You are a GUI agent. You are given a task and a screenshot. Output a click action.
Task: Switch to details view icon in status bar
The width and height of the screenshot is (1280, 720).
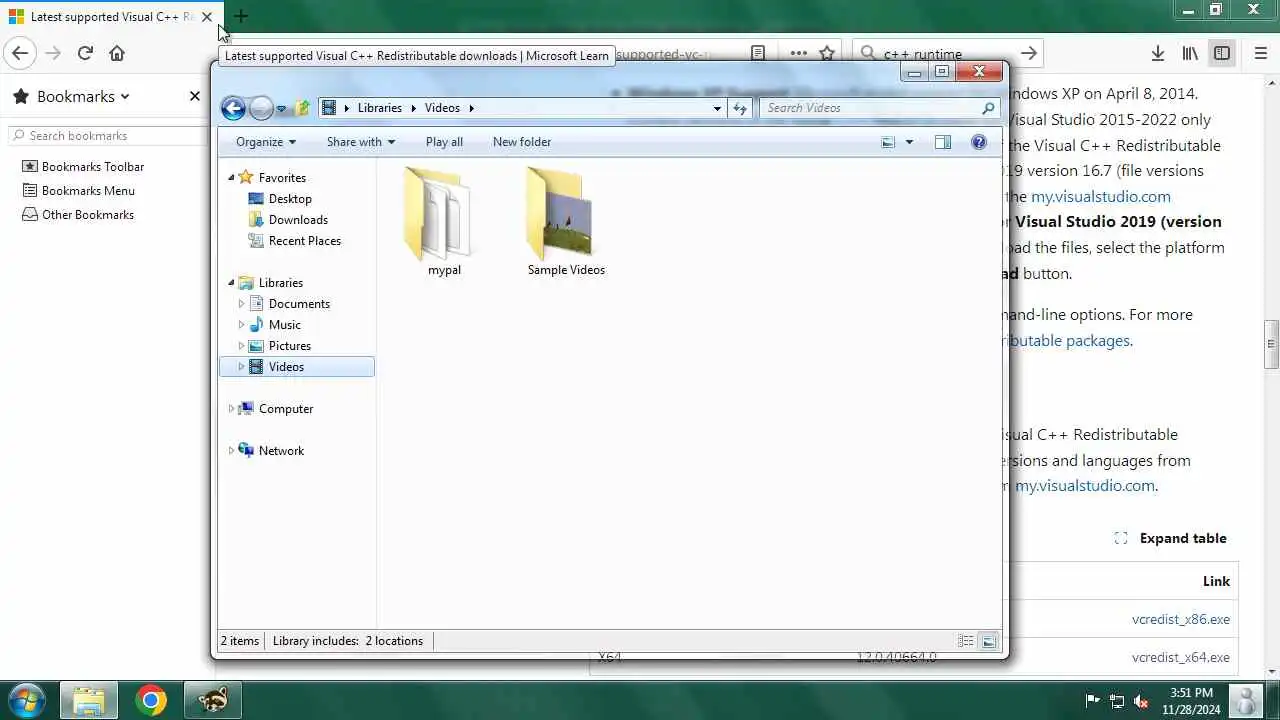click(x=966, y=641)
